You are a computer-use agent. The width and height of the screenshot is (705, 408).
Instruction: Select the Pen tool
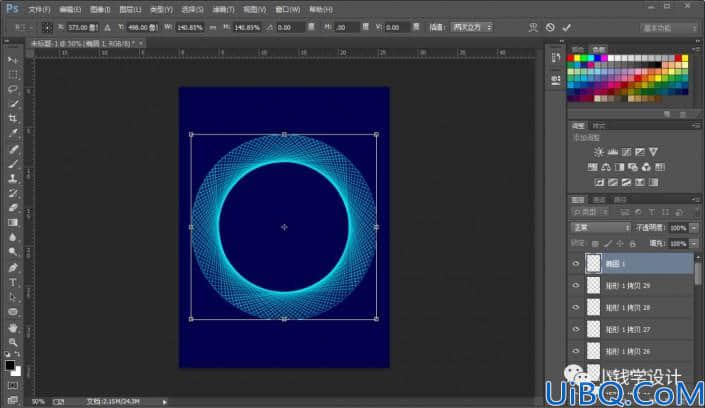(13, 268)
